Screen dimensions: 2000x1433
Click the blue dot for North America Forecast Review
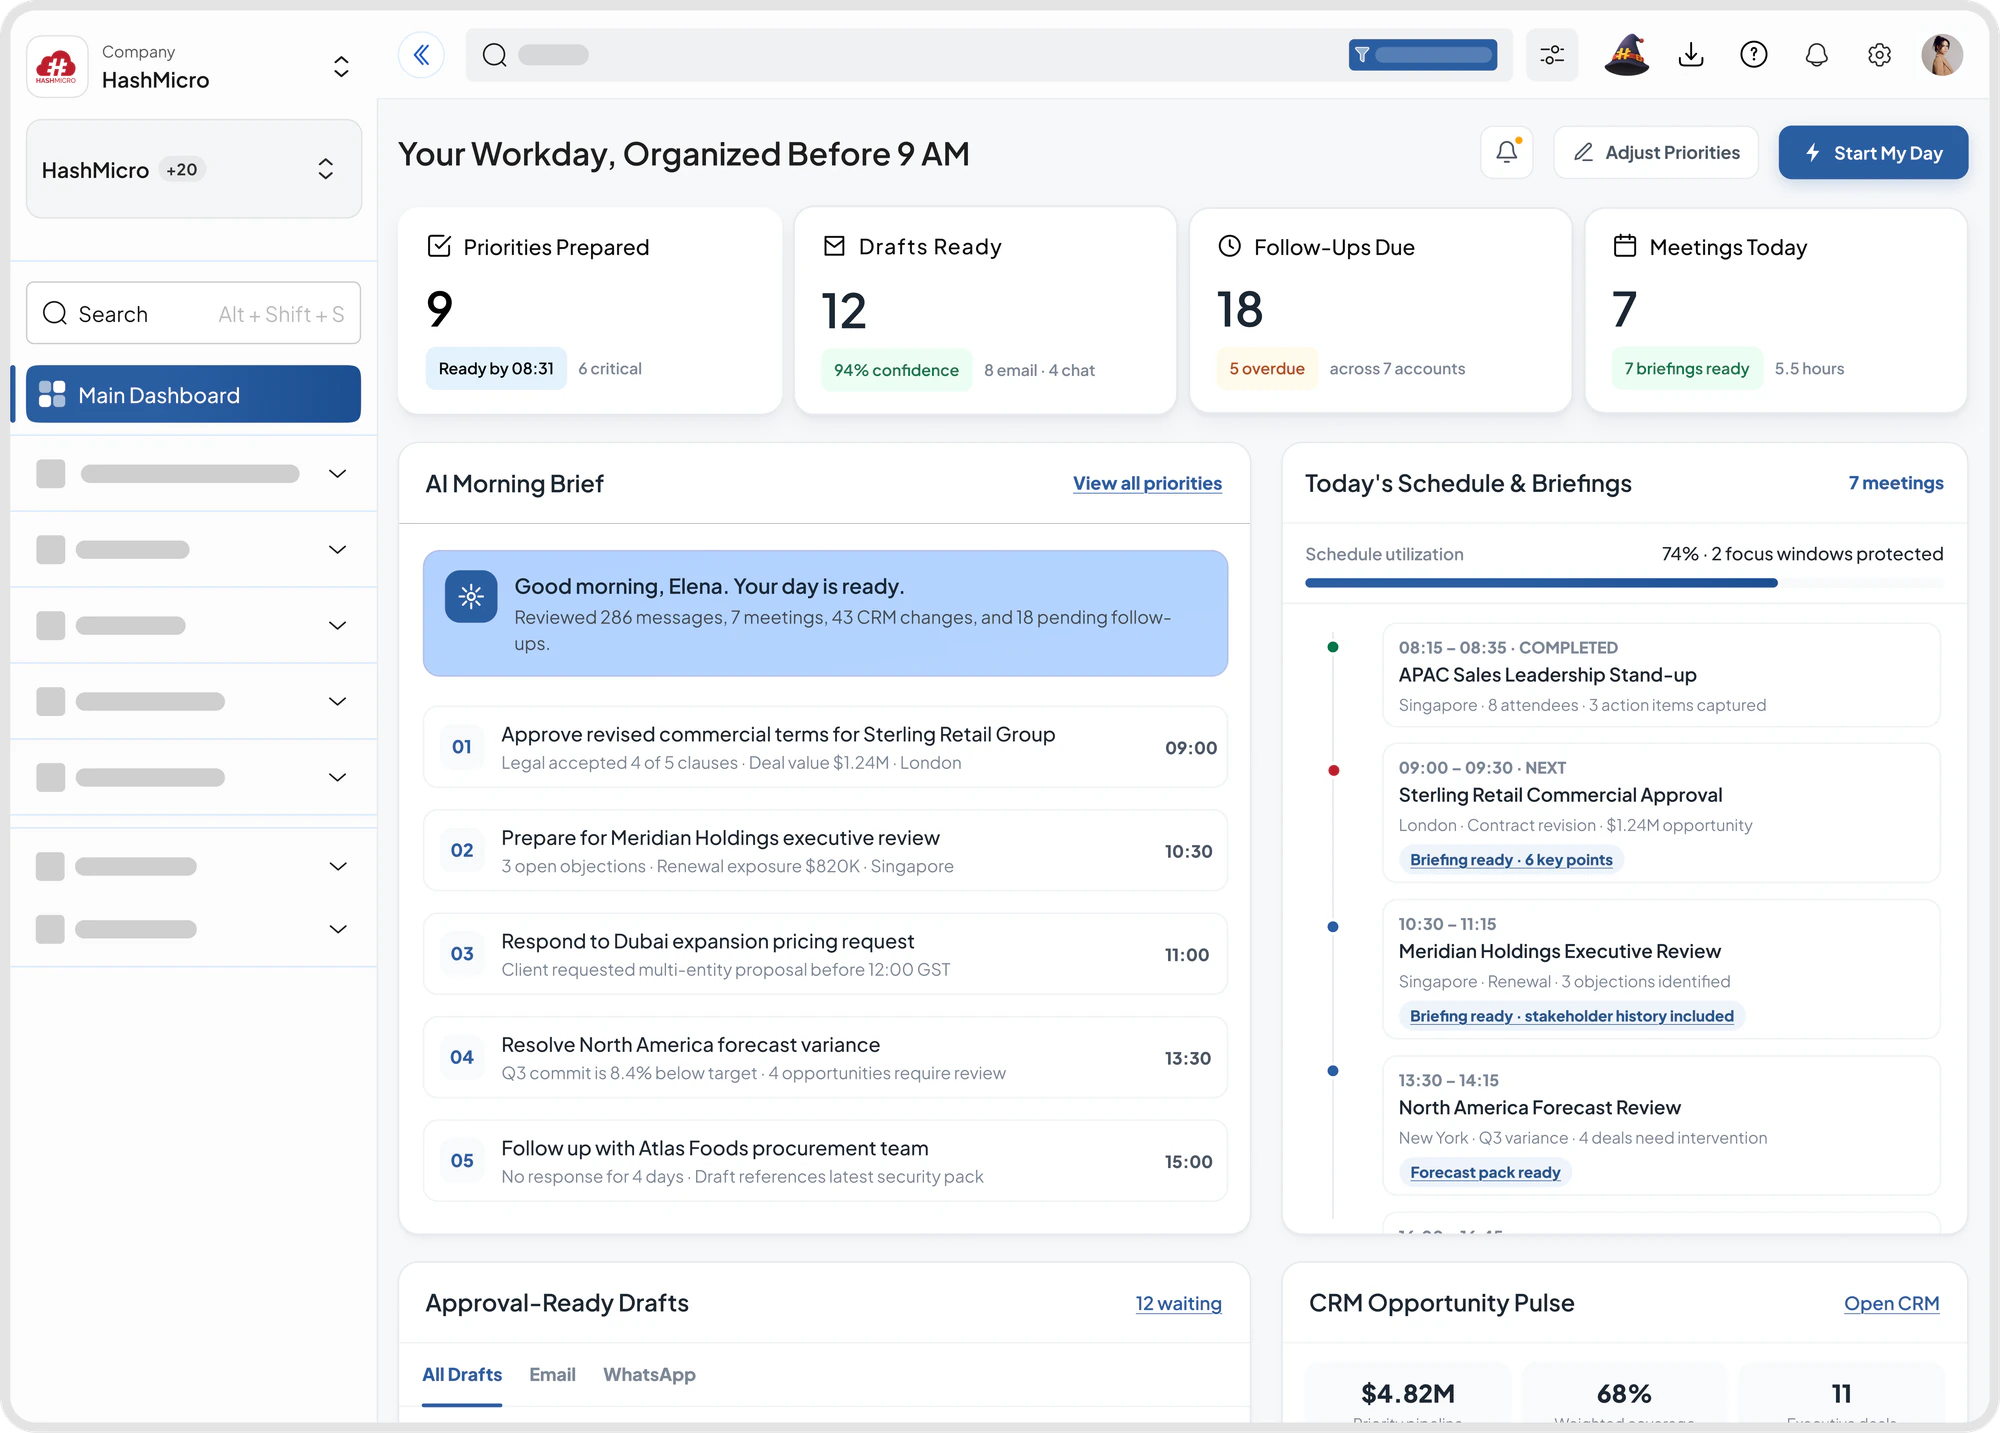(x=1333, y=1071)
